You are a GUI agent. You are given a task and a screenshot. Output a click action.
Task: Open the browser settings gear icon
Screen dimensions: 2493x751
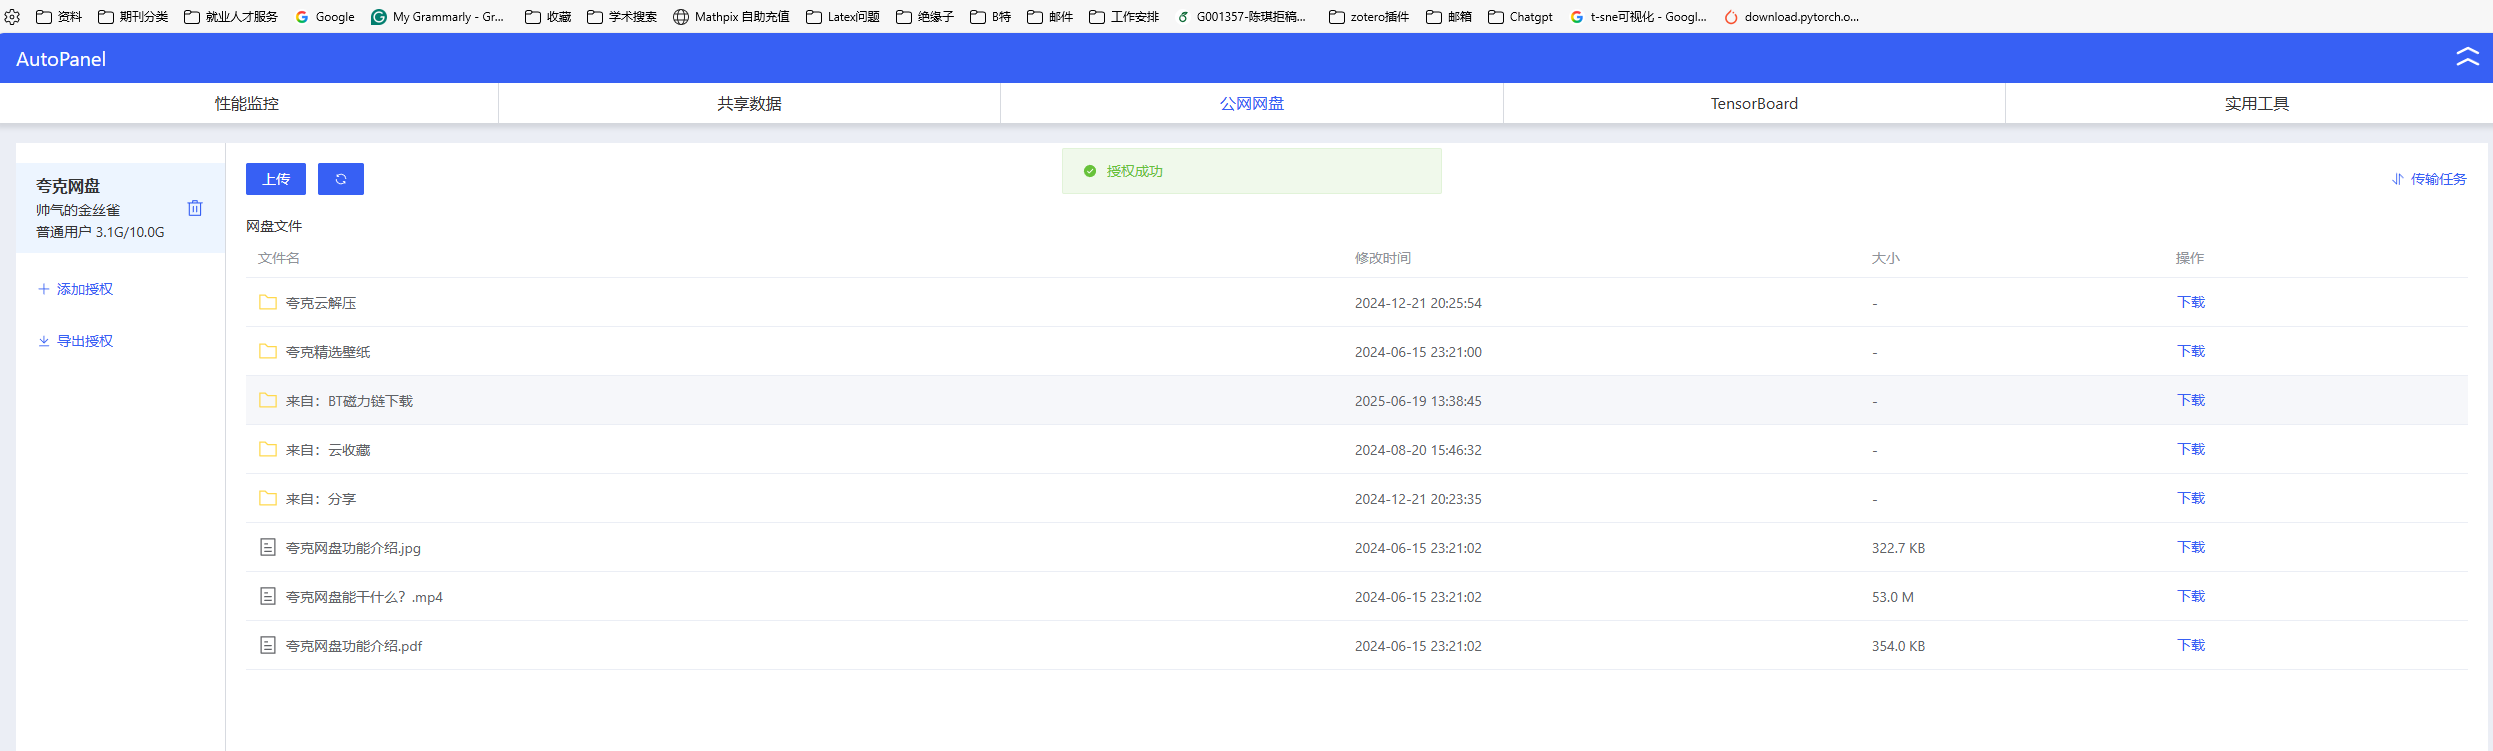[x=12, y=16]
